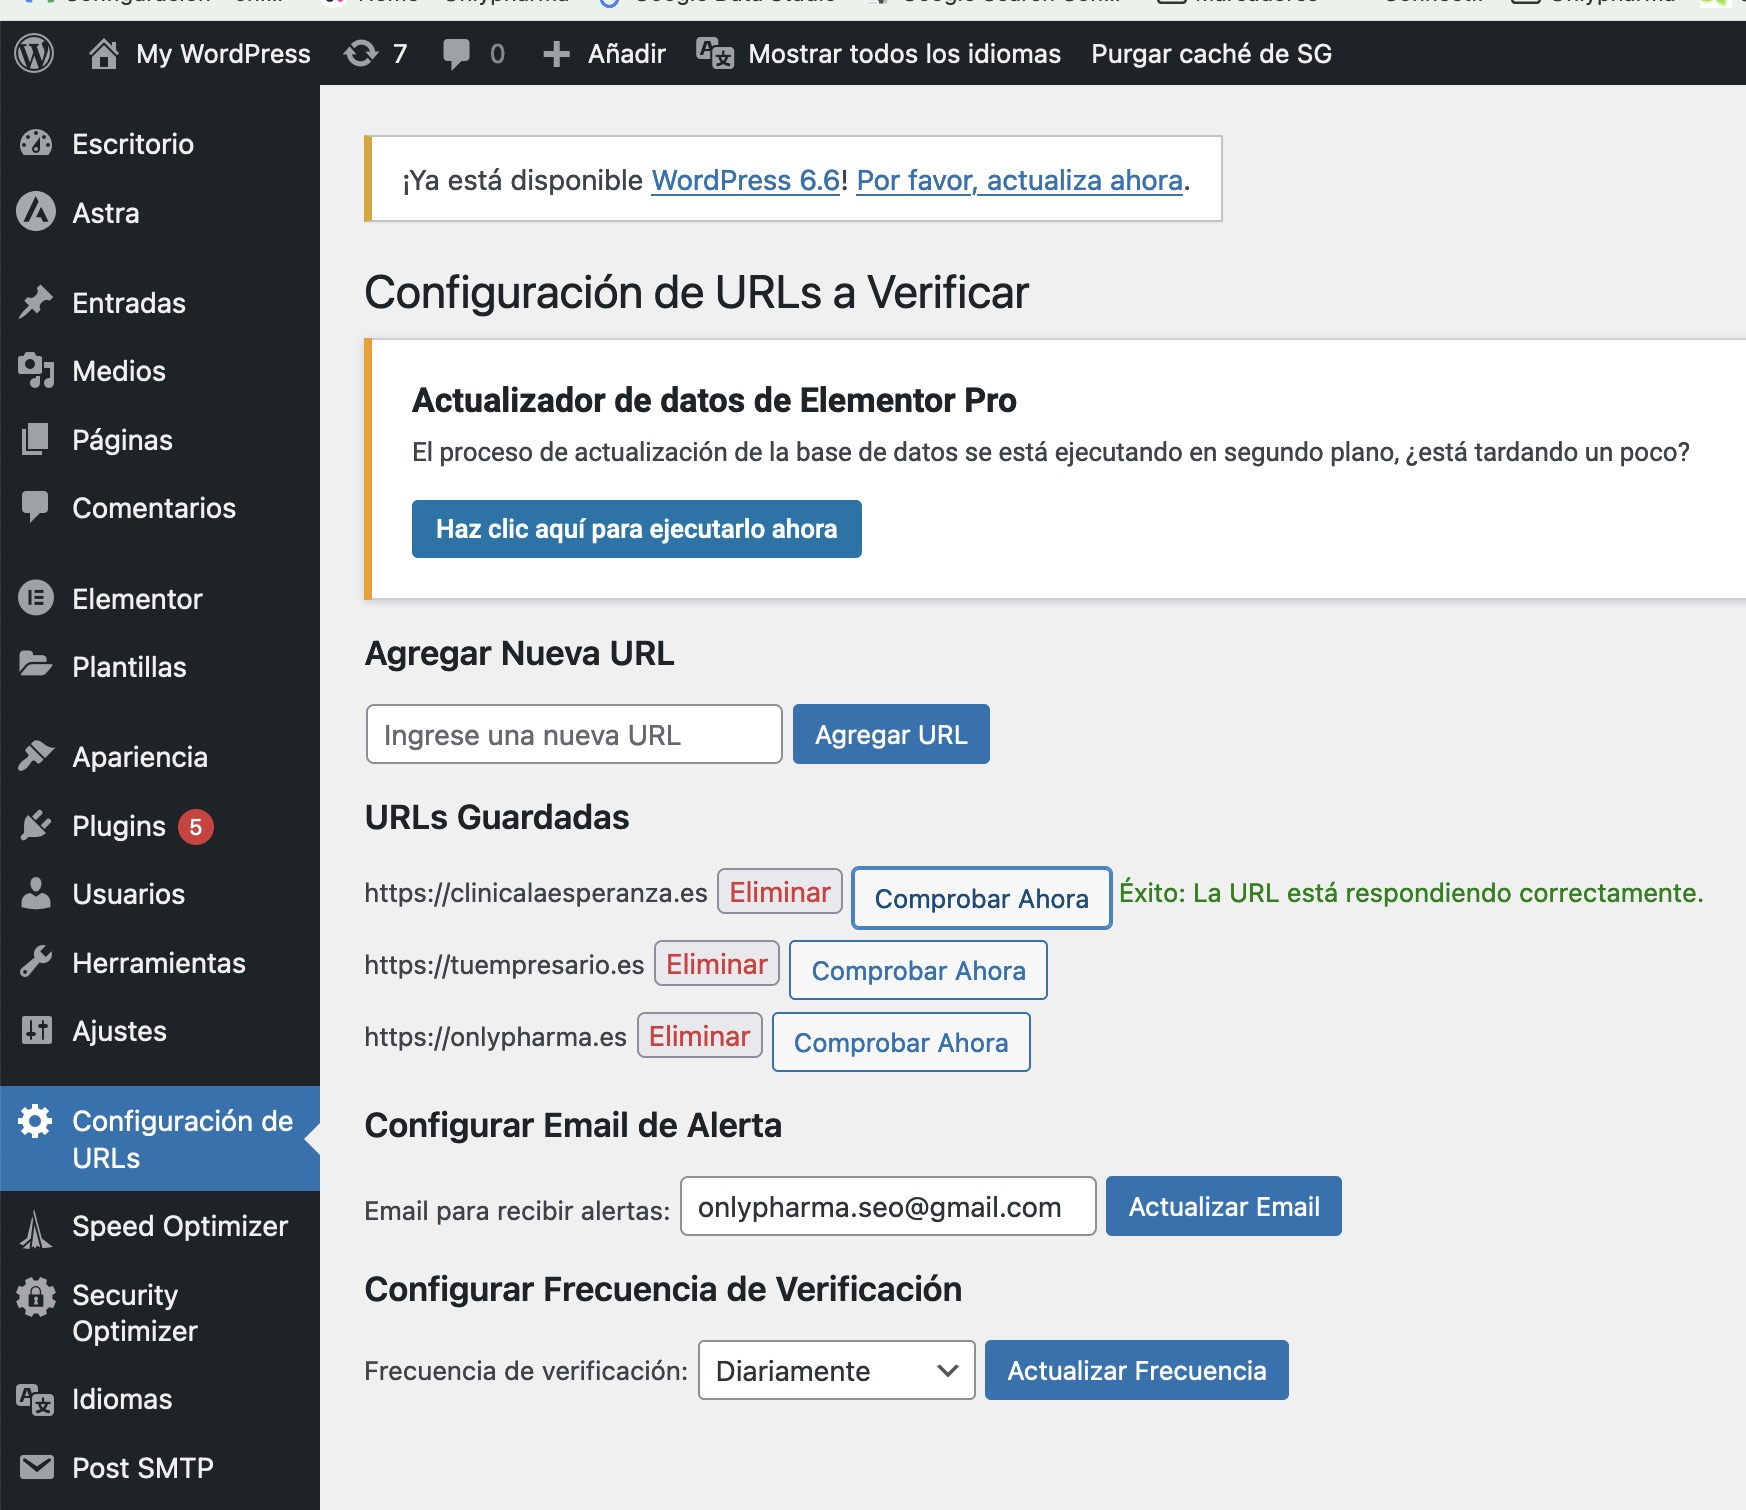Click the home icon beside My WordPress
1746x1510 pixels.
pos(104,53)
